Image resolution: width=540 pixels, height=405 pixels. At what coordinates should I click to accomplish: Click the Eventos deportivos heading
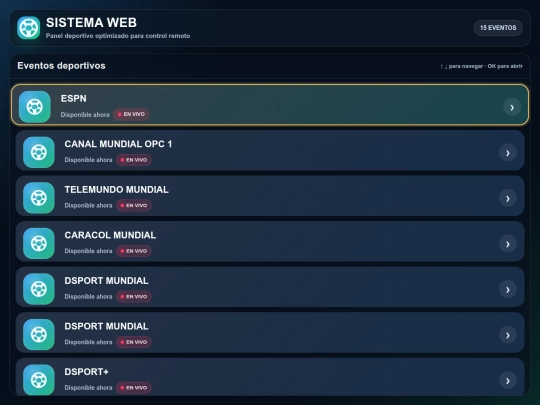pos(61,66)
